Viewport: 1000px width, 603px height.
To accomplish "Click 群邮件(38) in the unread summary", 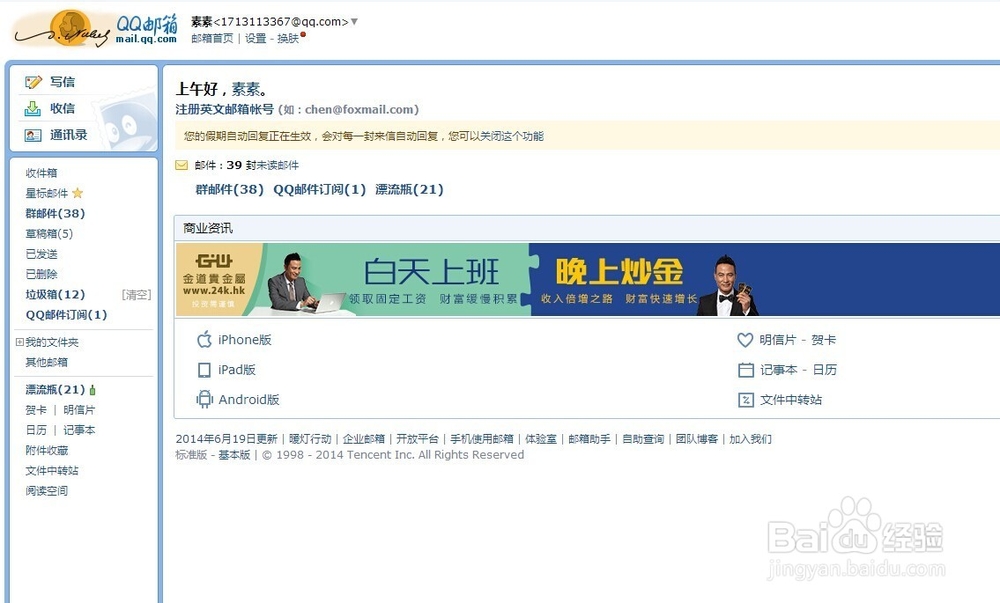I will coord(230,189).
